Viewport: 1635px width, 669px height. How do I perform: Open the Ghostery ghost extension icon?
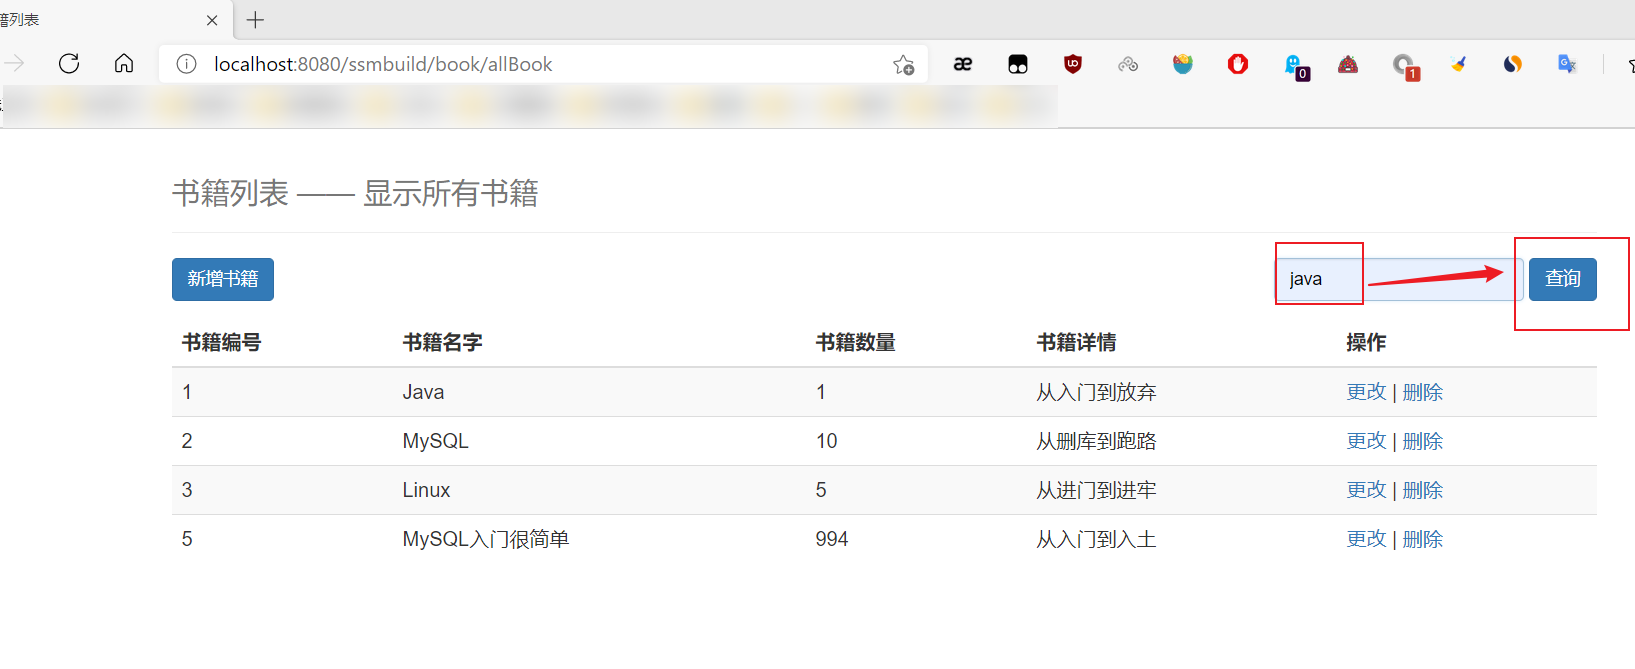(x=1295, y=66)
